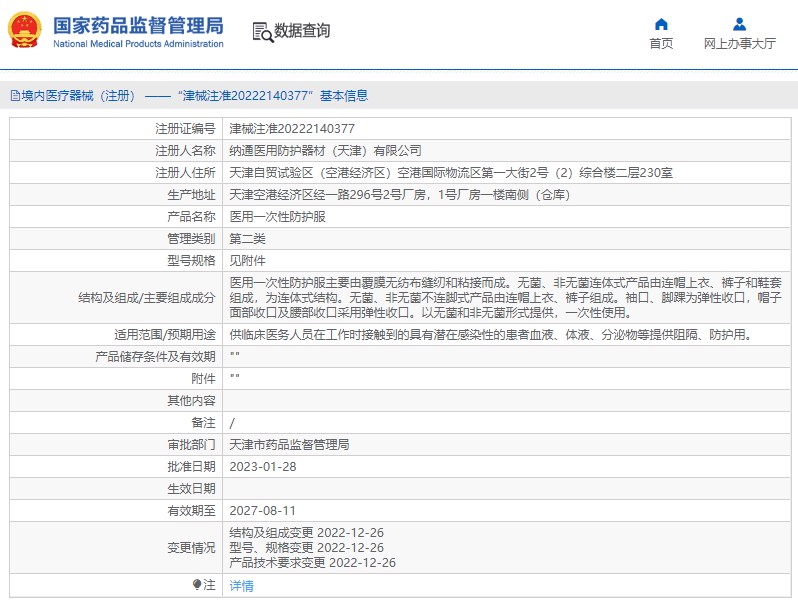The image size is (798, 603).
Task: Click 适用范围 value 供临床医务人员
Action: pyautogui.click(x=491, y=334)
